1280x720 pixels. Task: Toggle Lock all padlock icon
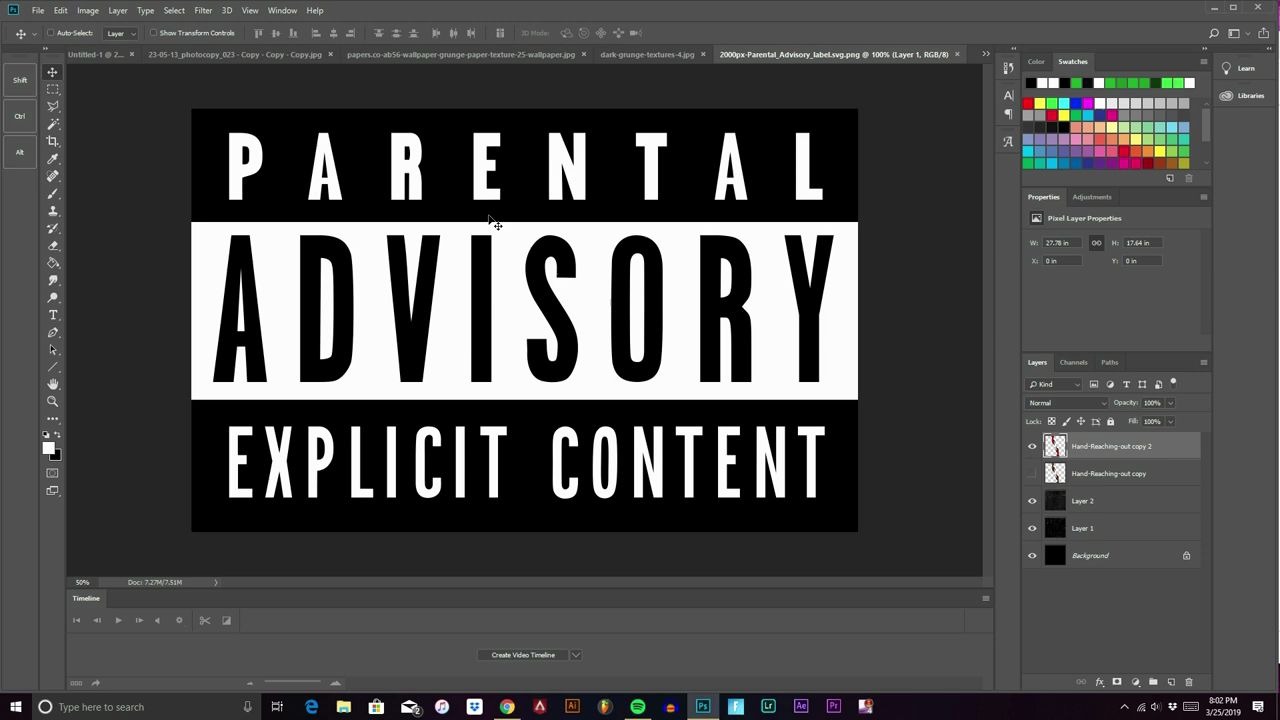(x=1110, y=422)
